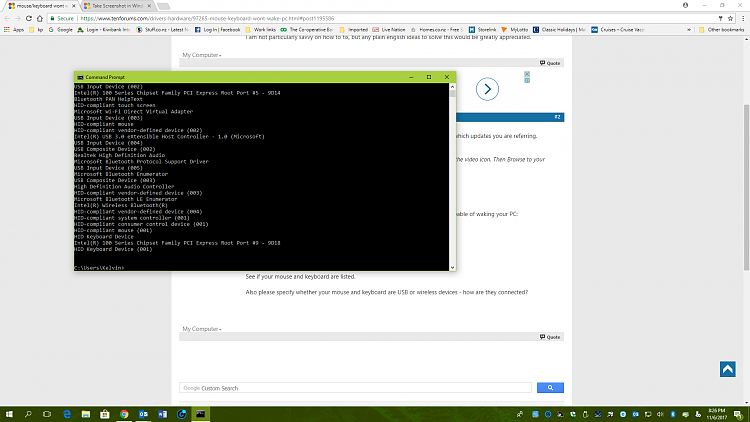
Task: Open Task View on the taskbar
Action: [x=45, y=413]
